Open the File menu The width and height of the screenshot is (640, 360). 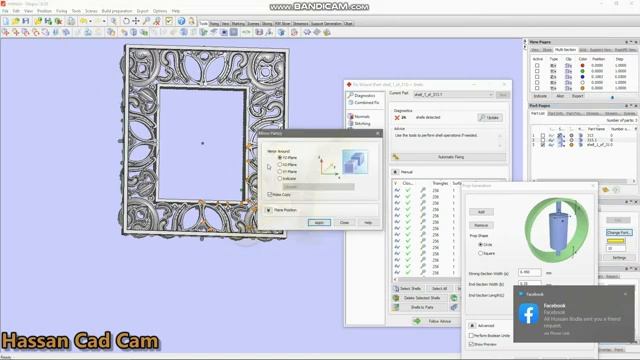[5, 11]
